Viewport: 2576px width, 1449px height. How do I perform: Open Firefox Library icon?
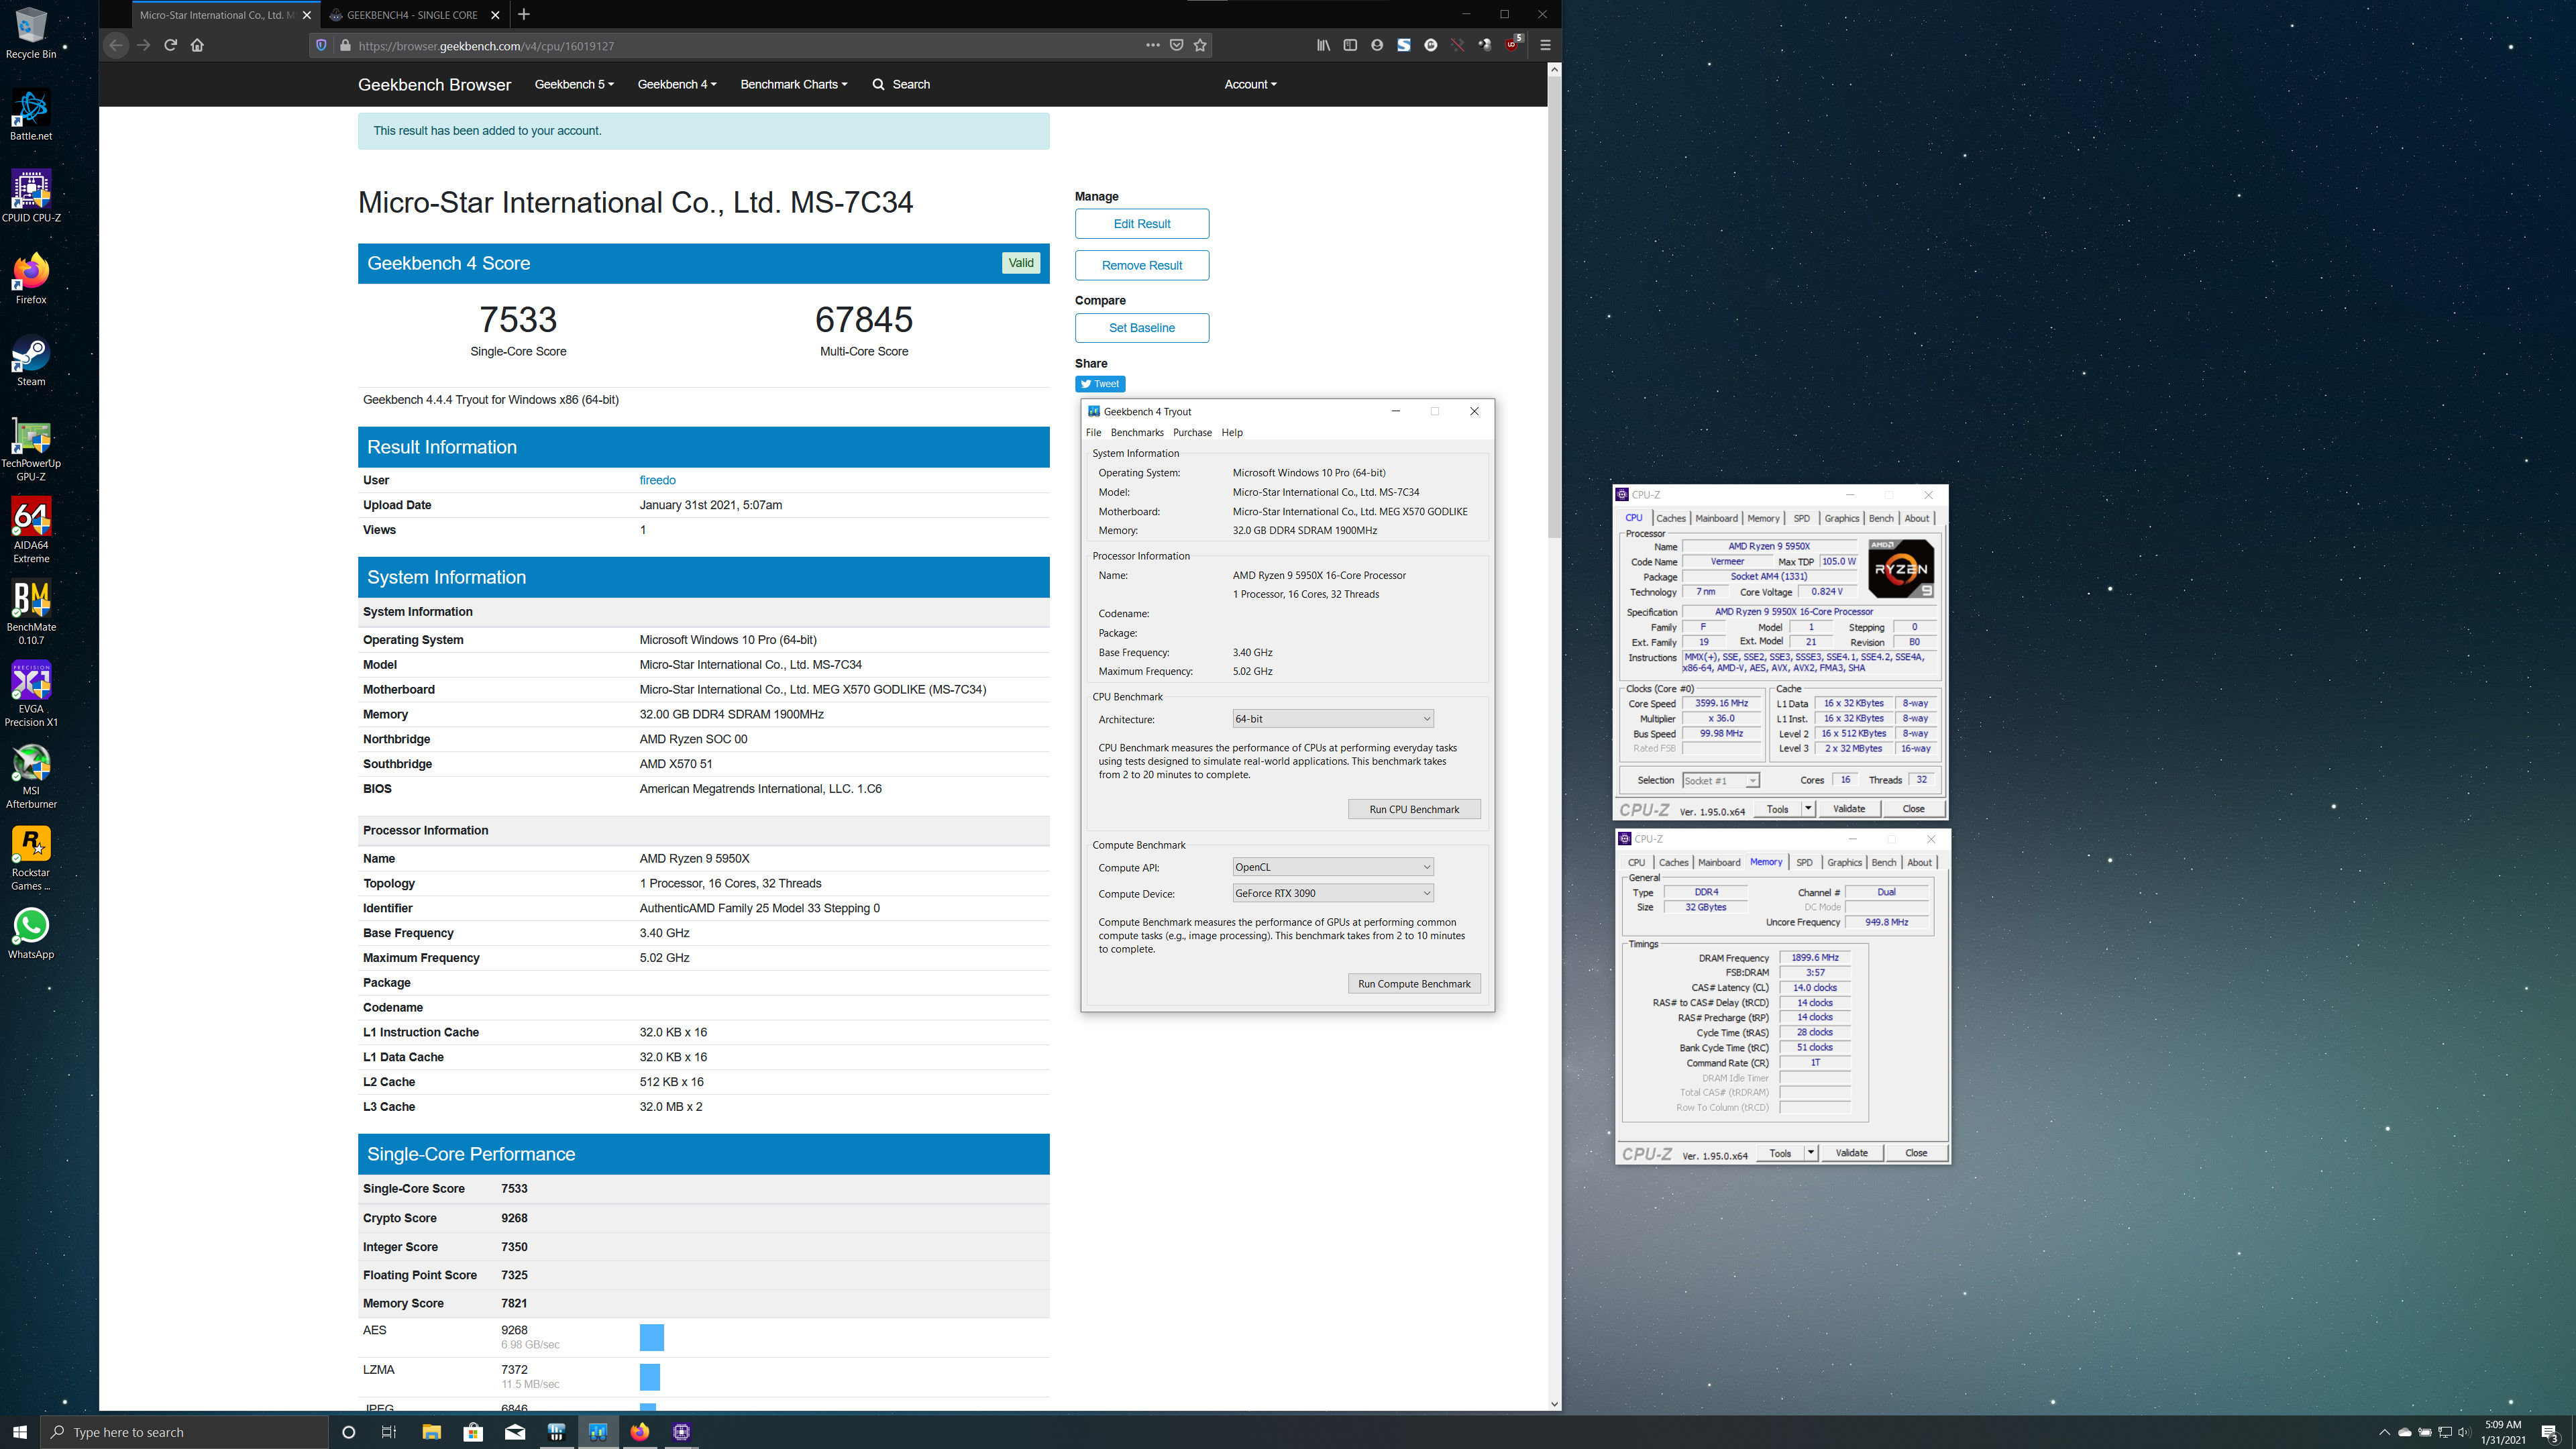point(1323,45)
